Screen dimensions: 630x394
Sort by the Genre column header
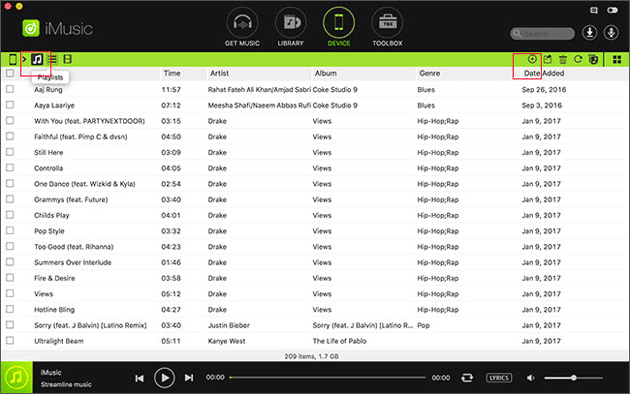click(430, 73)
